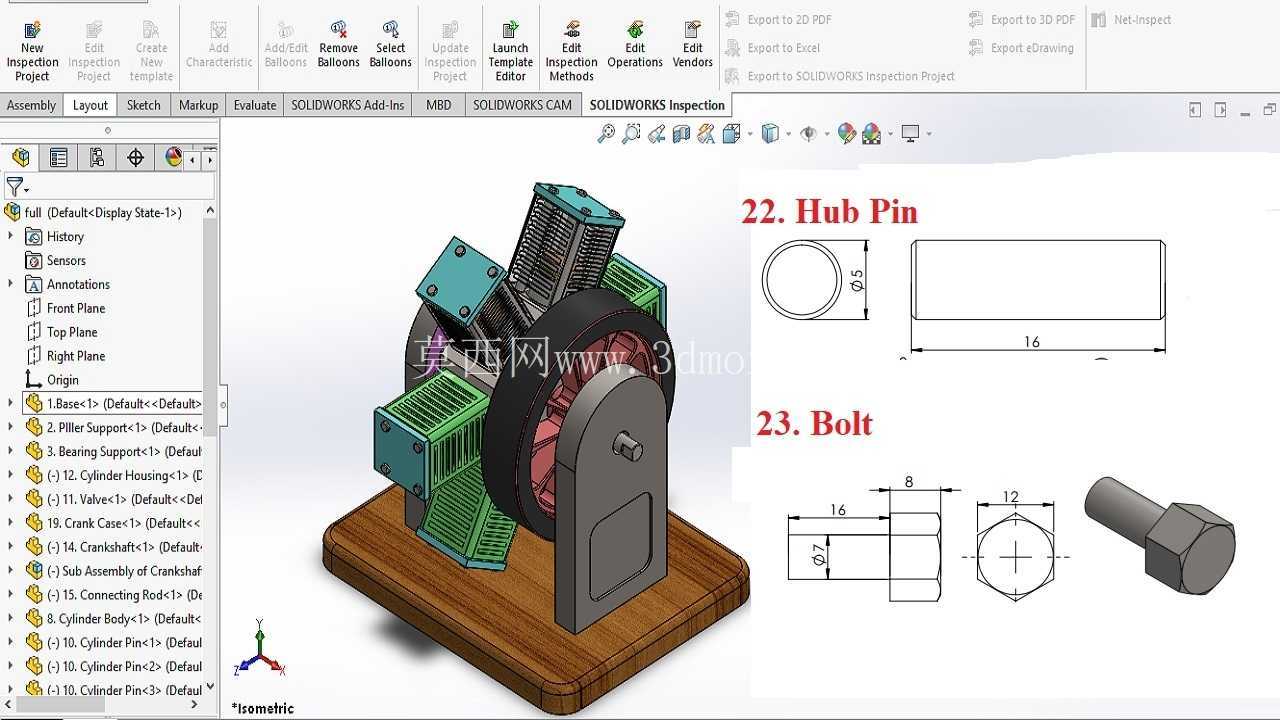Image resolution: width=1280 pixels, height=720 pixels.
Task: Click View Settings monitor icon
Action: click(x=910, y=133)
